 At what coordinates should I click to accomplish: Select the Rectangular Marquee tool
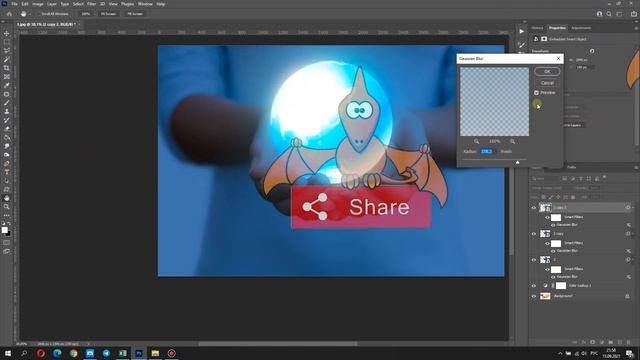(7, 42)
